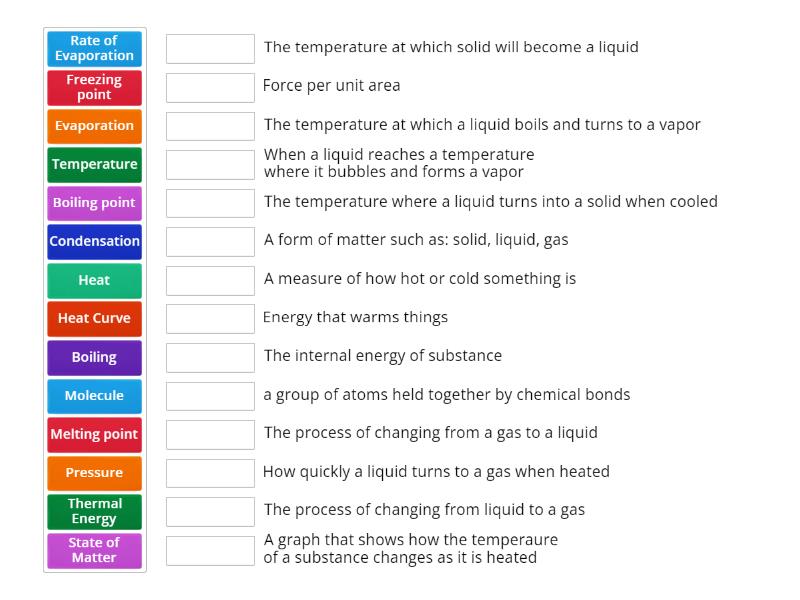Select the Condensation word card
Viewport: 800px width, 600px height.
click(94, 241)
